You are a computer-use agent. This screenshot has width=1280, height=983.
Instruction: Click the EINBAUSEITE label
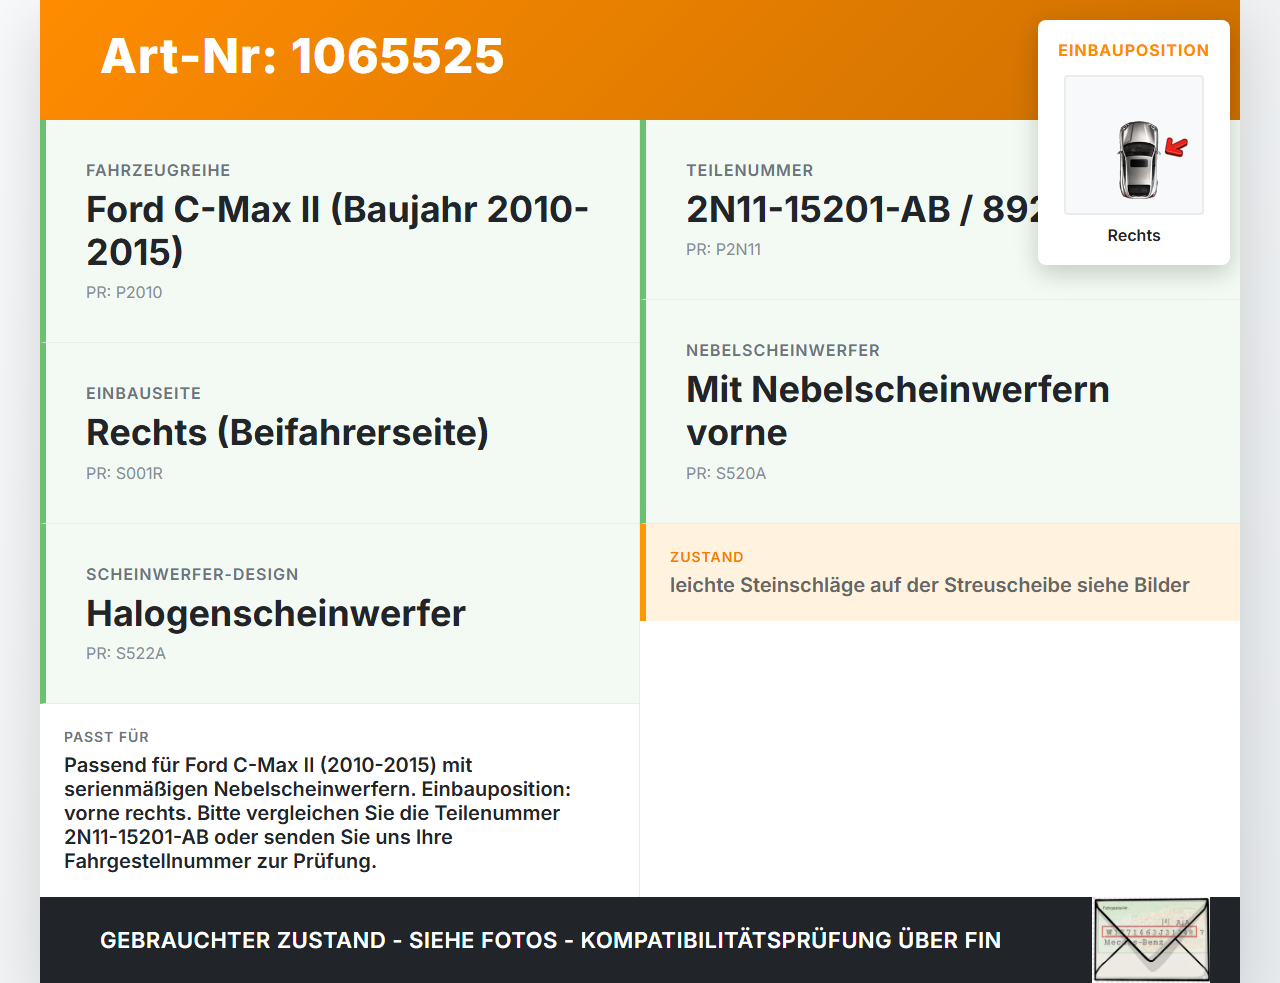[143, 393]
